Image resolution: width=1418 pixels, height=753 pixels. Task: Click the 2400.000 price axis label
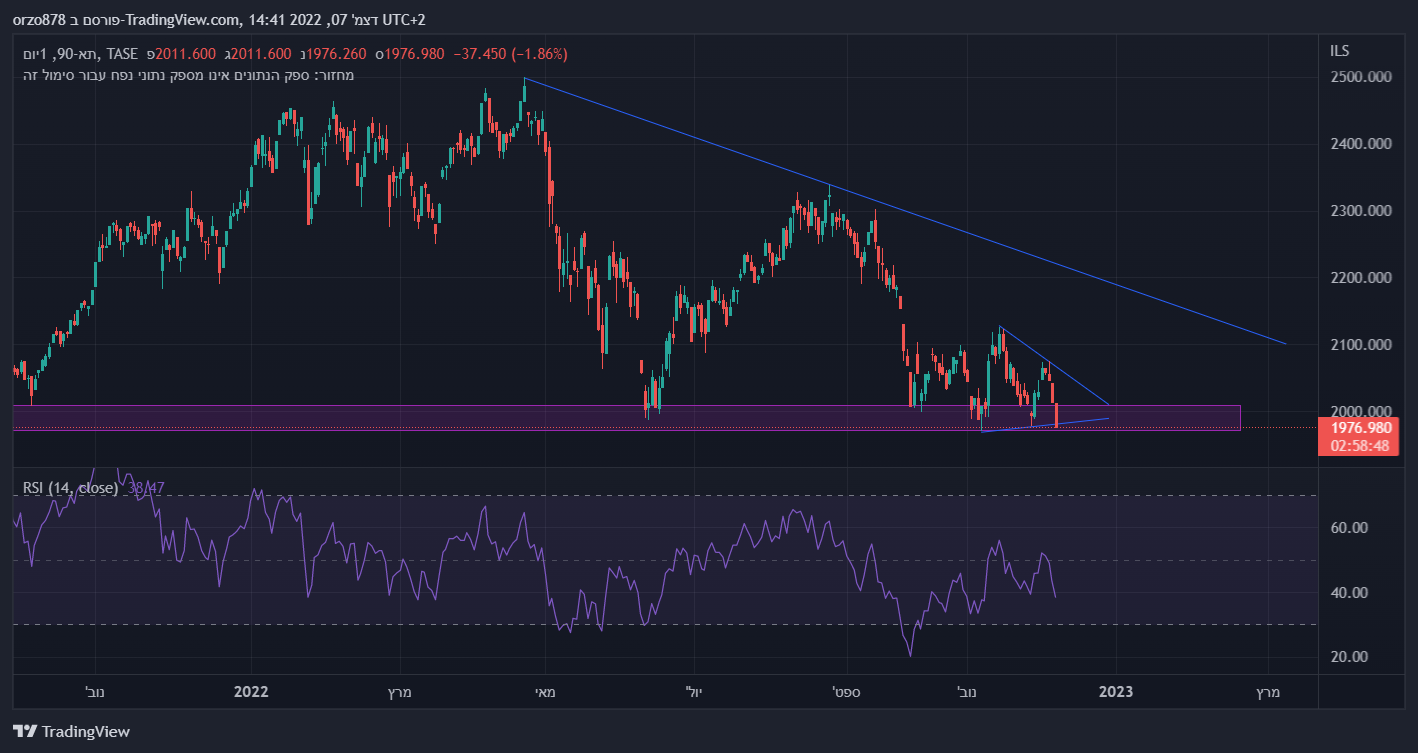pos(1360,144)
